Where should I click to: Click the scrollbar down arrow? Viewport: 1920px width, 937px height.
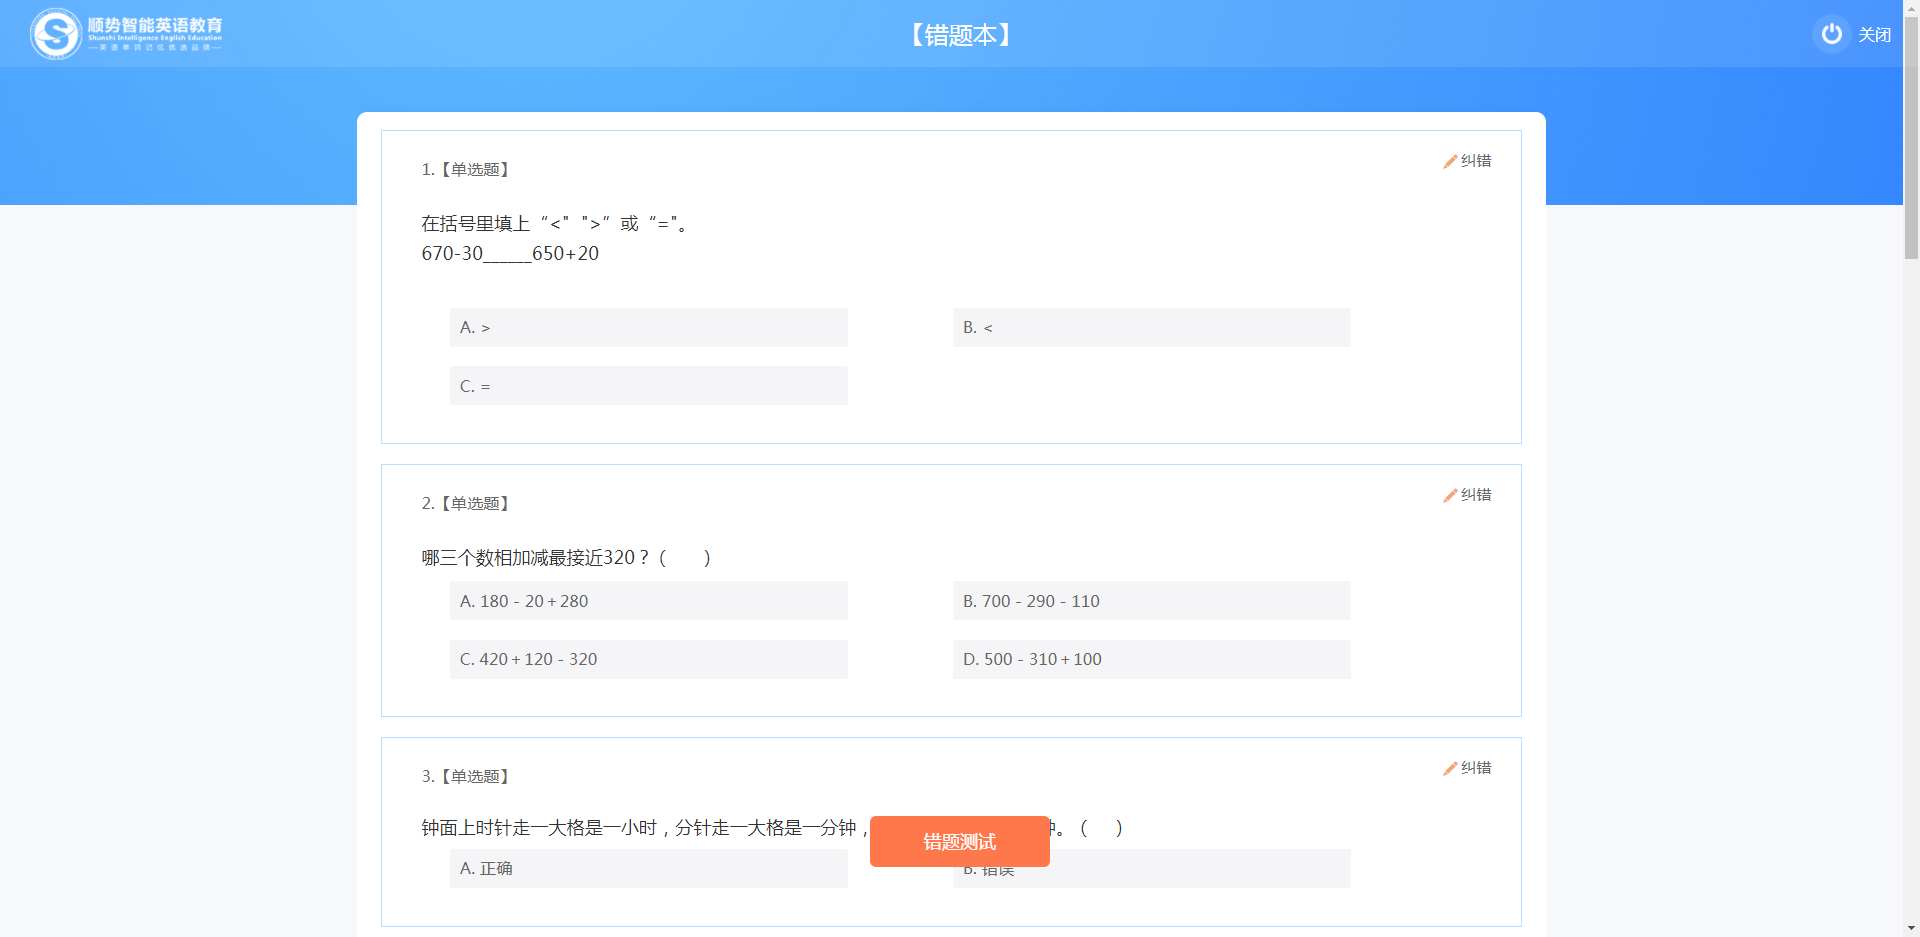pyautogui.click(x=1911, y=929)
